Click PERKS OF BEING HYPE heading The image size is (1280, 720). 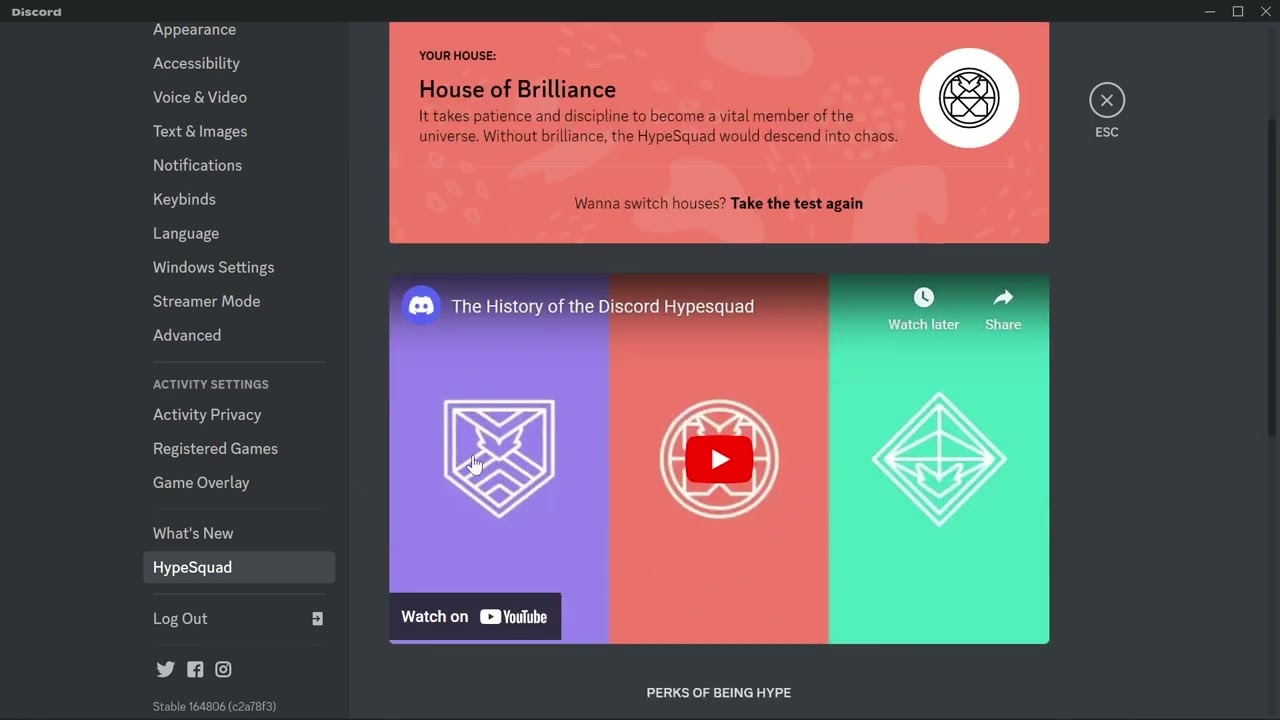719,692
